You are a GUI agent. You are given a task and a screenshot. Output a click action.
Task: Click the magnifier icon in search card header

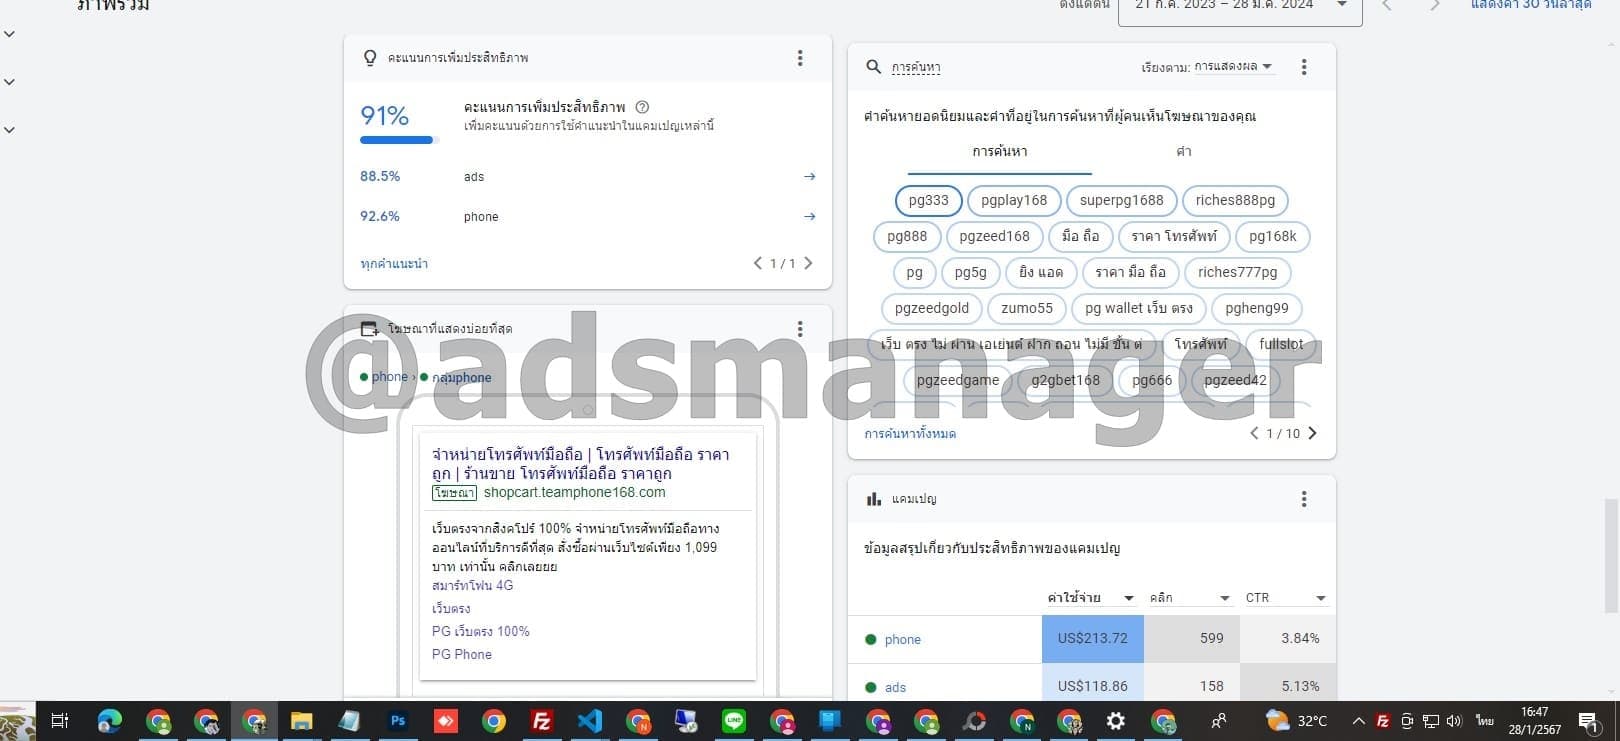[x=873, y=67]
